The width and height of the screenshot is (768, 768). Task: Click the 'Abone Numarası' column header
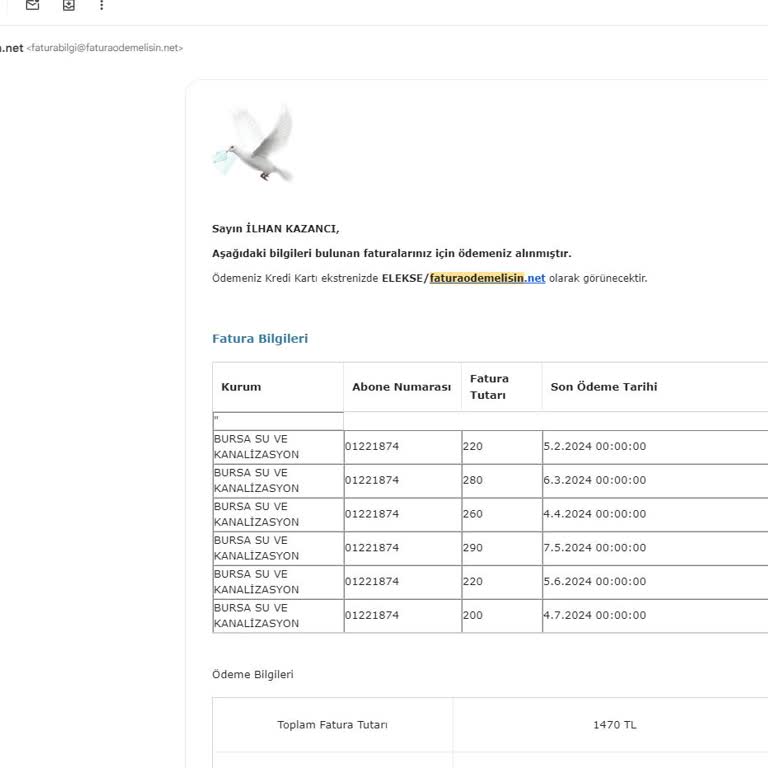pyautogui.click(x=402, y=387)
